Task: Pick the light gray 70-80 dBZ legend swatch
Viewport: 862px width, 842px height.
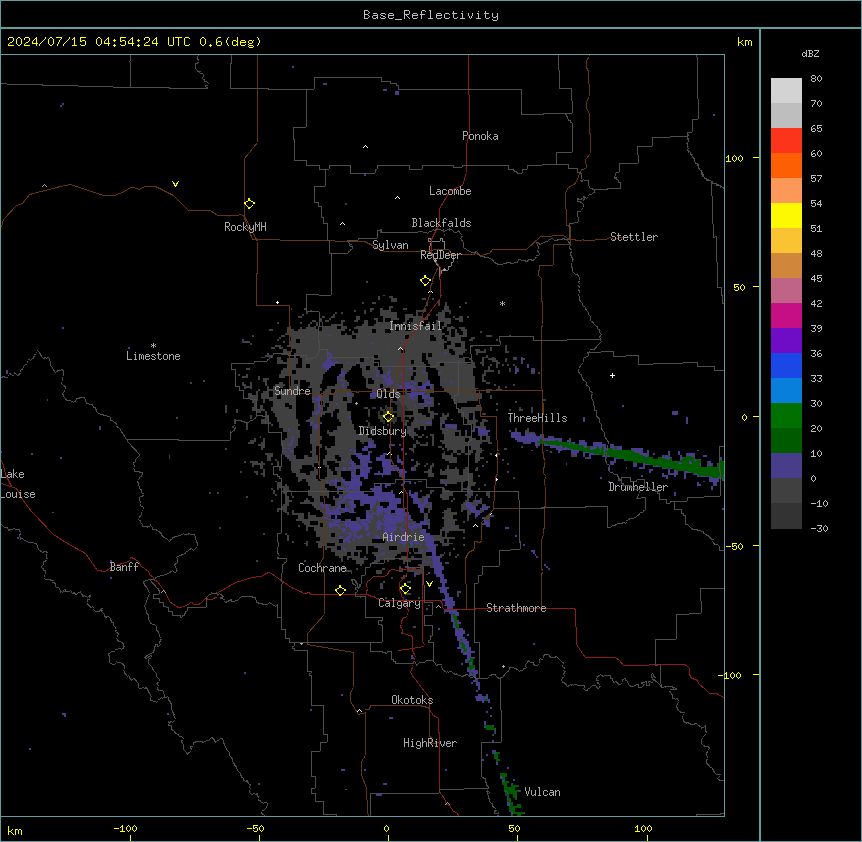Action: pyautogui.click(x=786, y=91)
